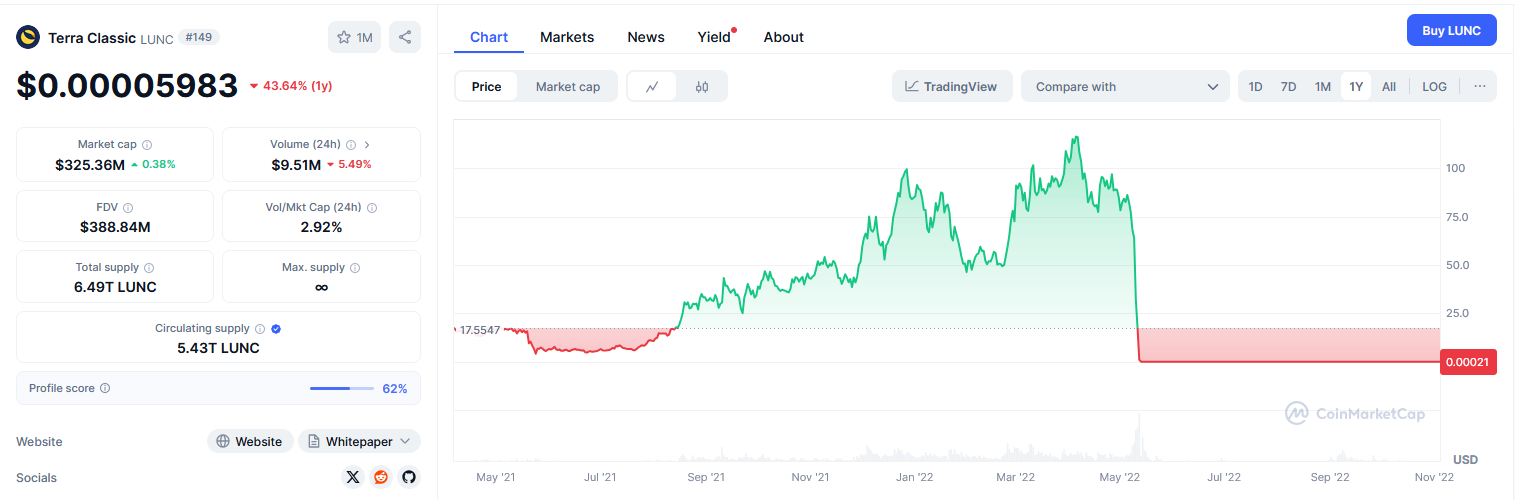The width and height of the screenshot is (1515, 500).
Task: Set chart range to All
Action: pos(1389,87)
